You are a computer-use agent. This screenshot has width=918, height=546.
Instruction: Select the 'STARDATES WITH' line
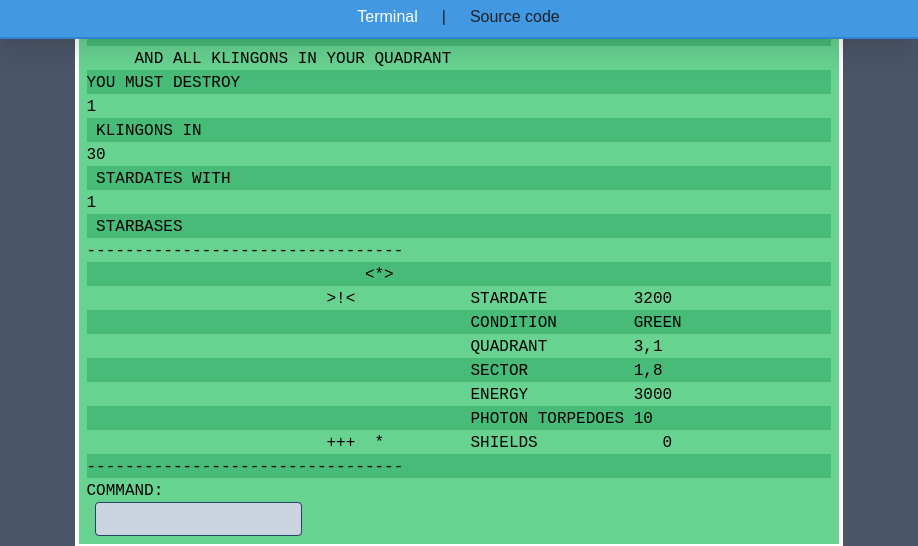tap(459, 178)
